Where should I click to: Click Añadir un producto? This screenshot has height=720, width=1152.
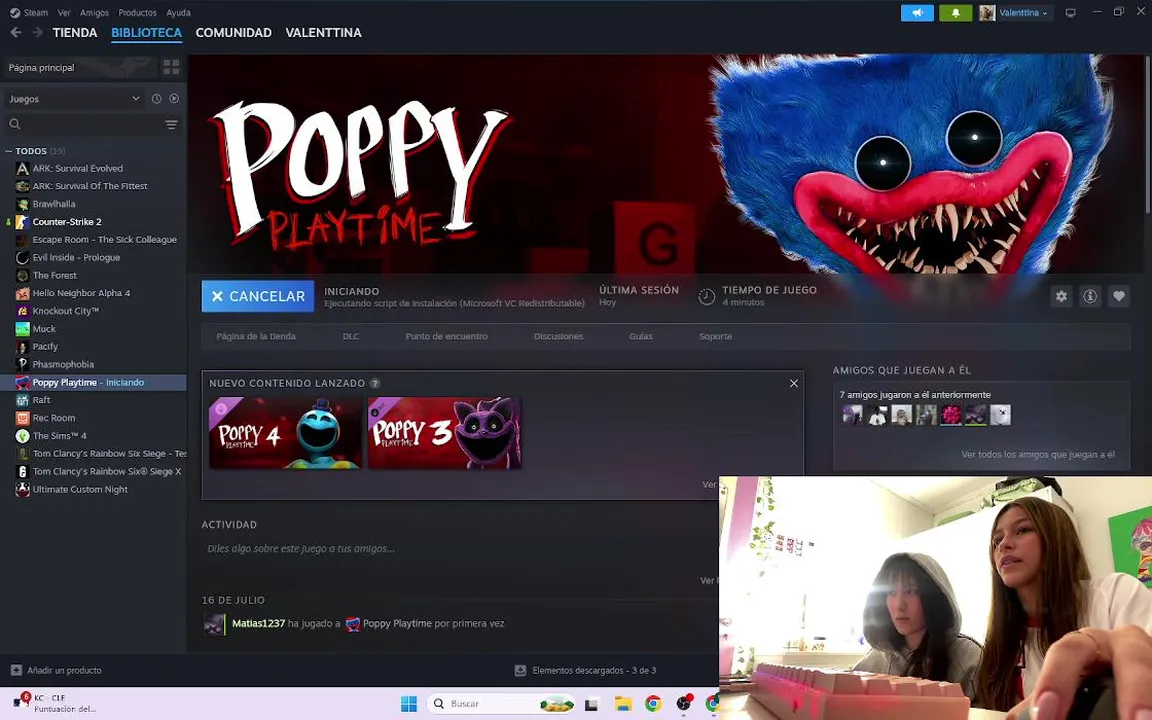(64, 670)
